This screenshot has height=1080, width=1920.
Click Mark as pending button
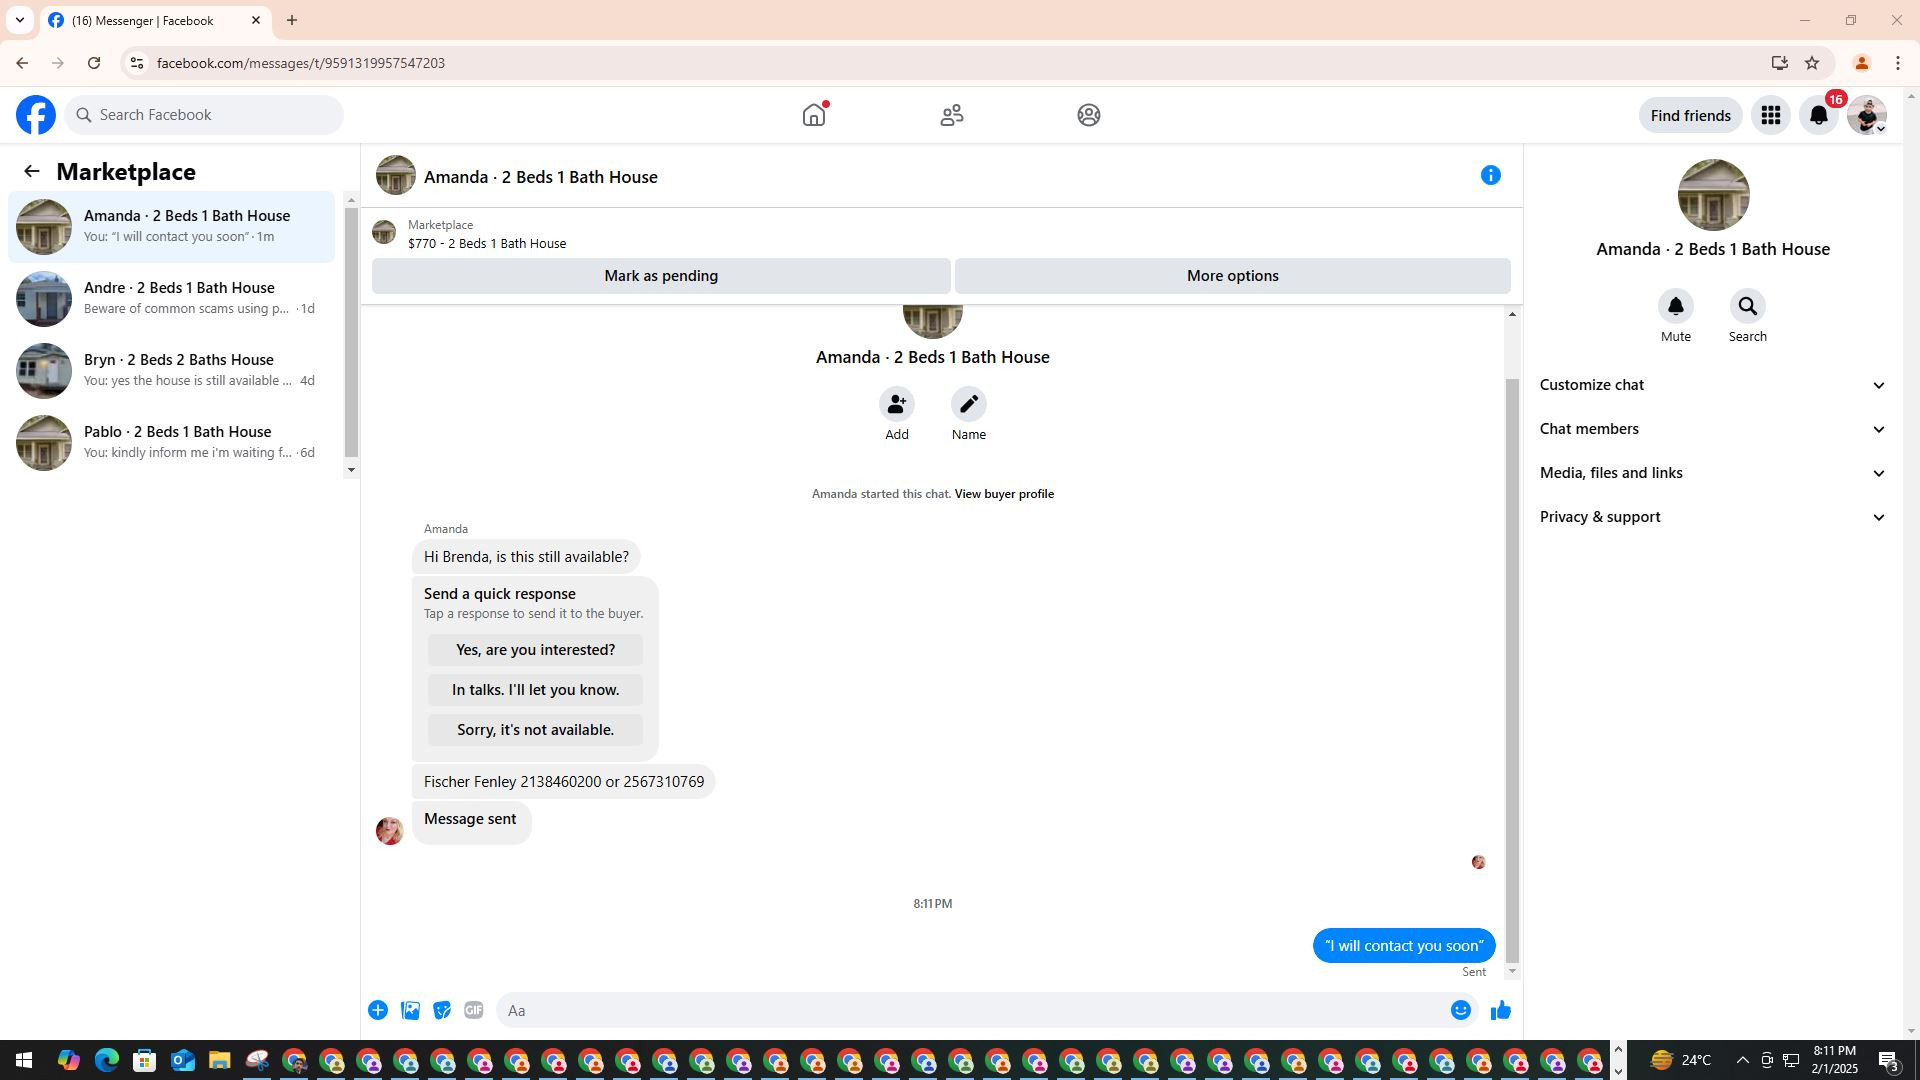point(660,276)
